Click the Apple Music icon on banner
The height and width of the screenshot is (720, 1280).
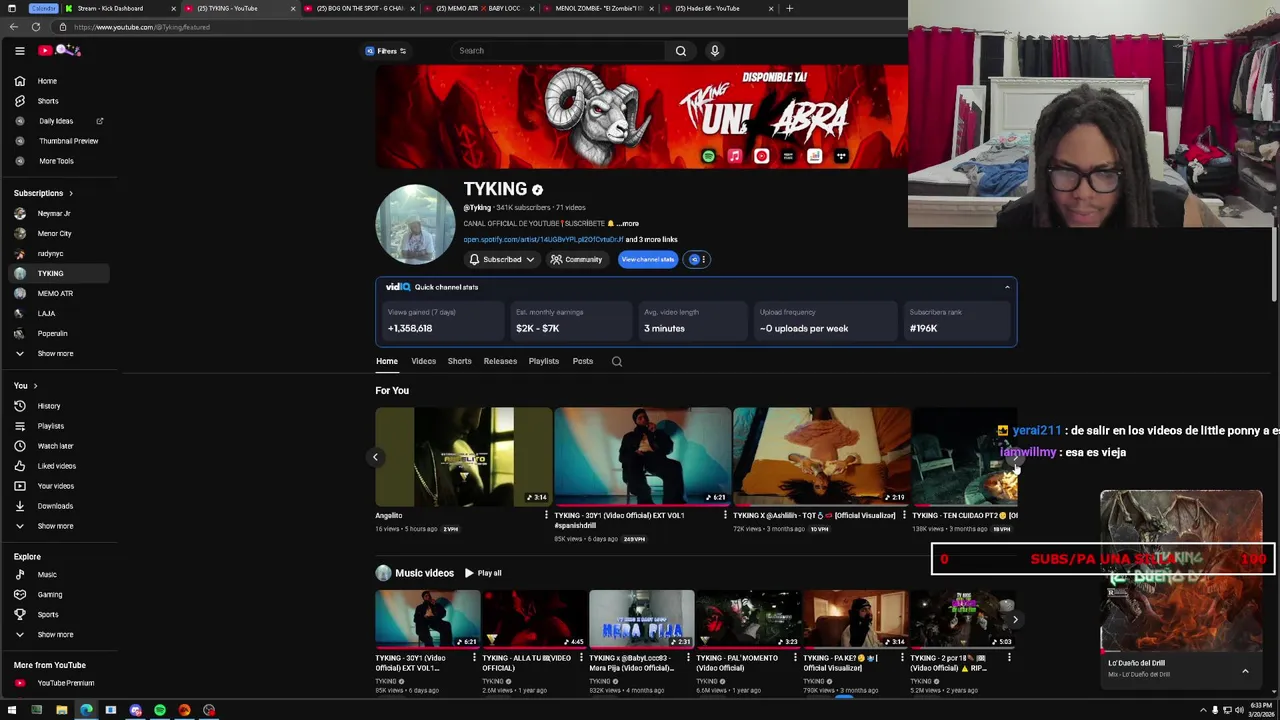(x=735, y=156)
